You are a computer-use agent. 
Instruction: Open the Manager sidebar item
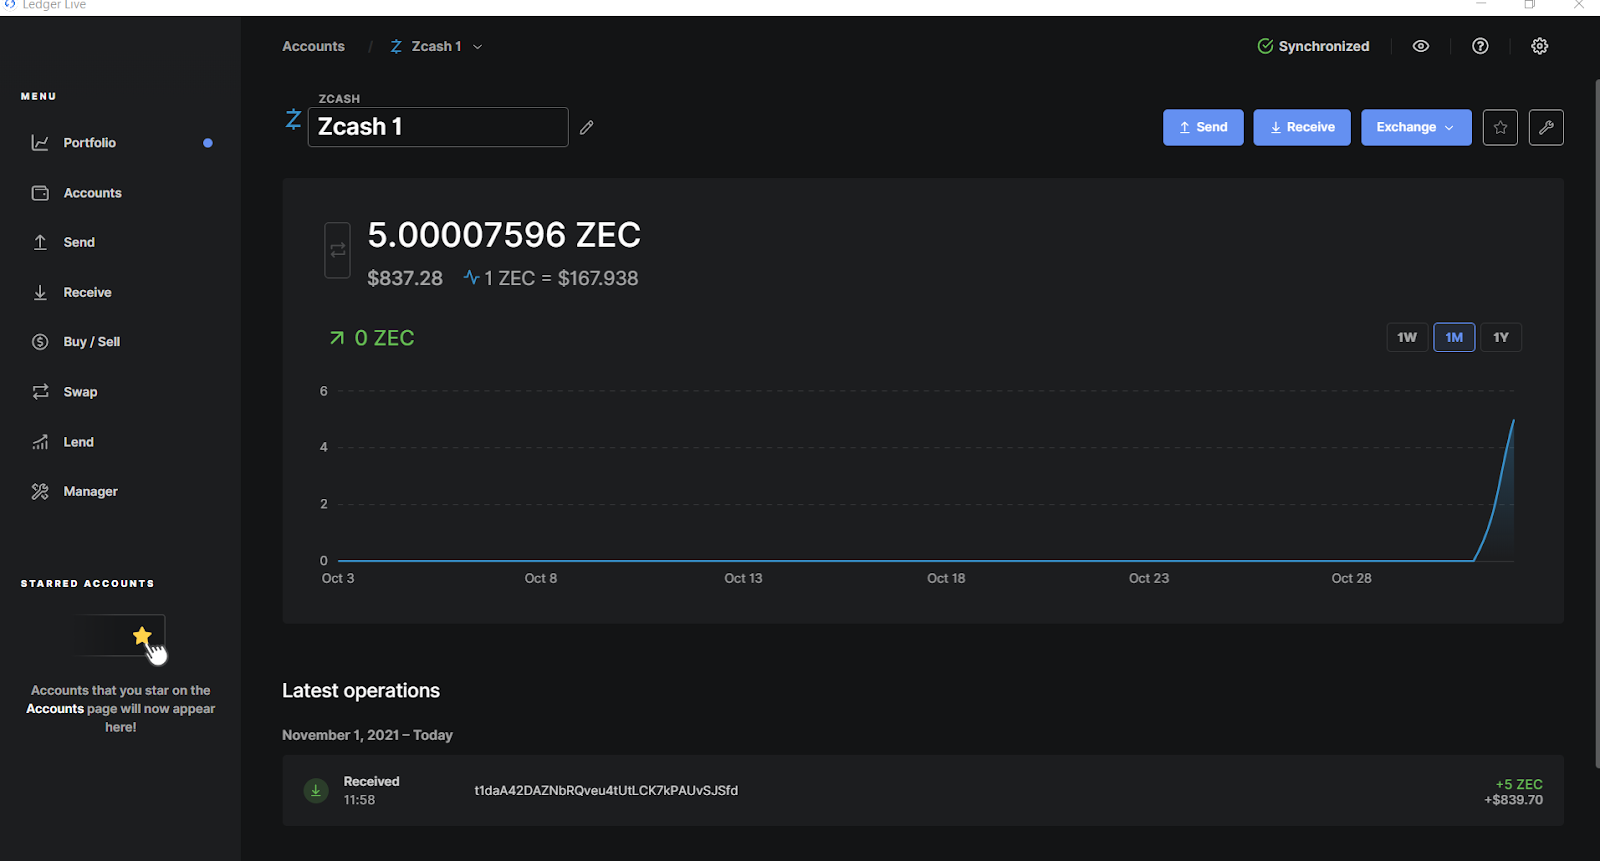point(90,491)
